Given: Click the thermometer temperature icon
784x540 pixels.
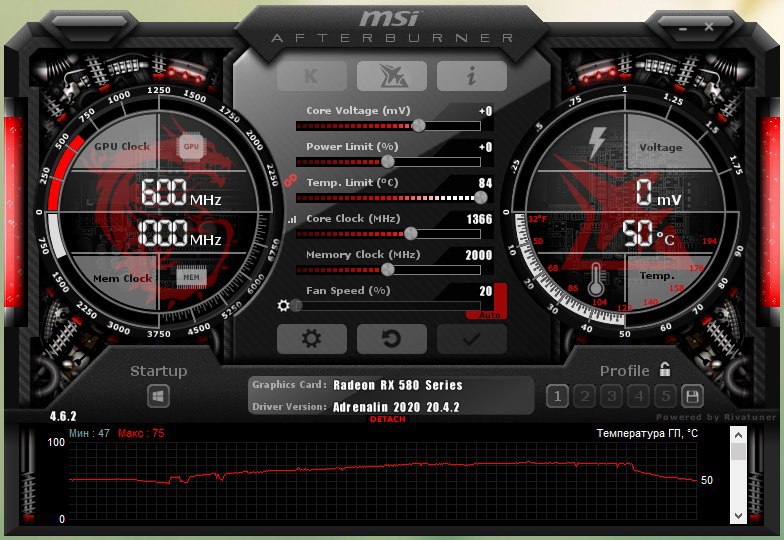Looking at the screenshot, I should 596,280.
